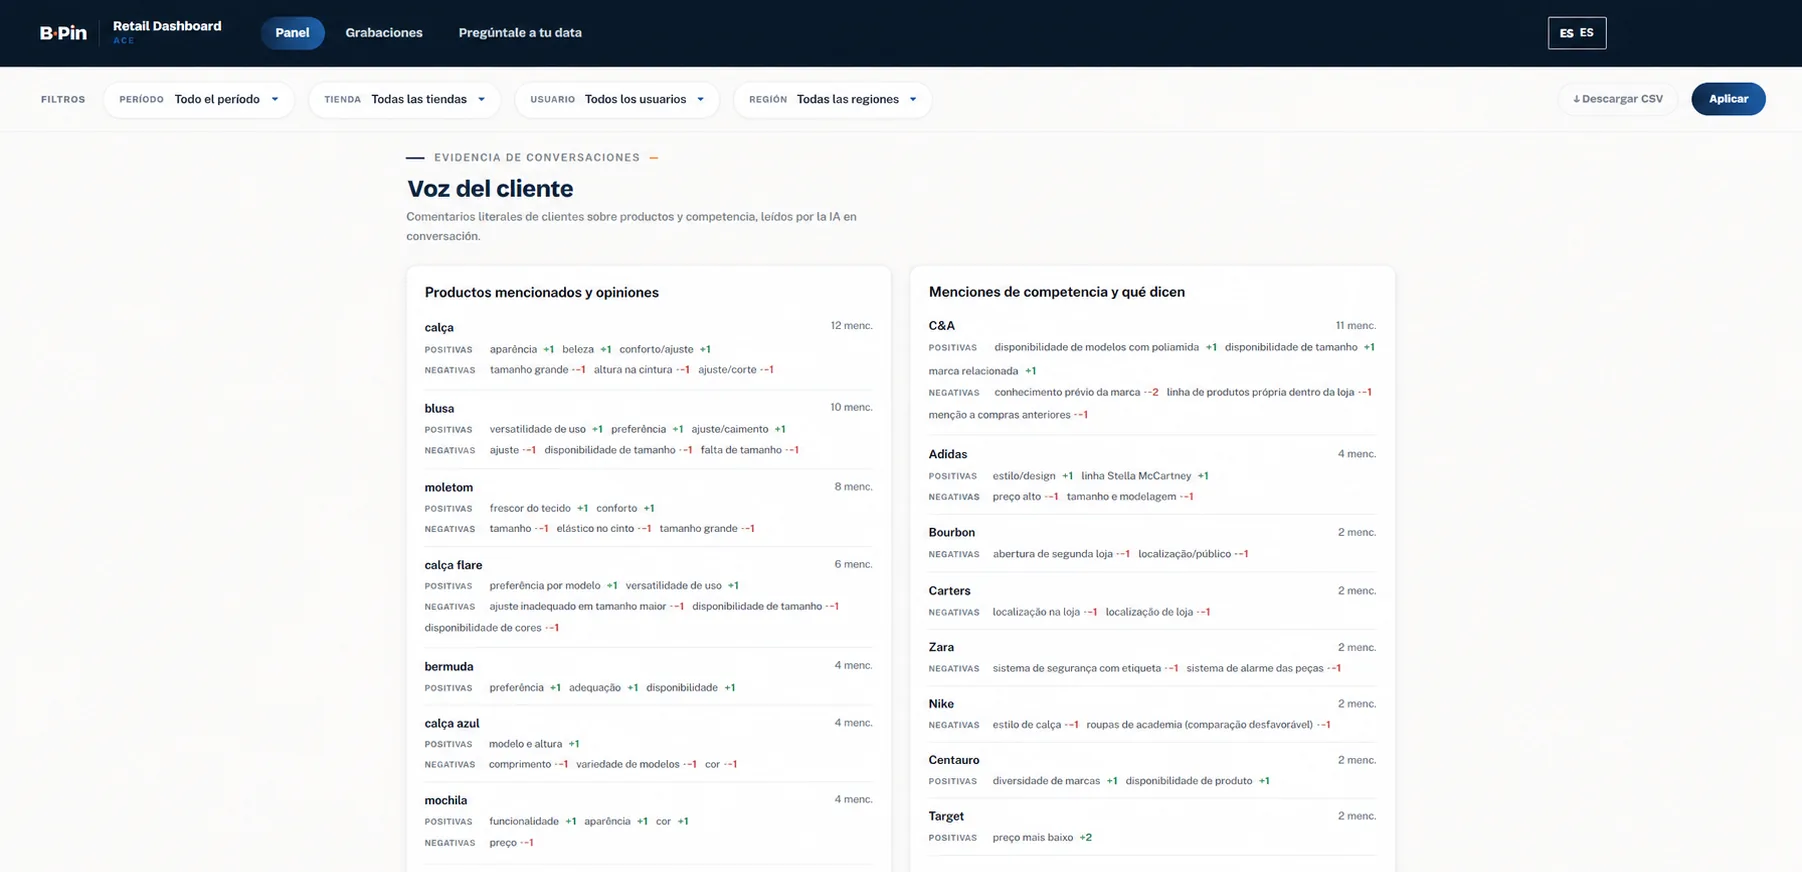The width and height of the screenshot is (1802, 872).
Task: Click 'diversidade de marcas' tag
Action: (x=1046, y=781)
